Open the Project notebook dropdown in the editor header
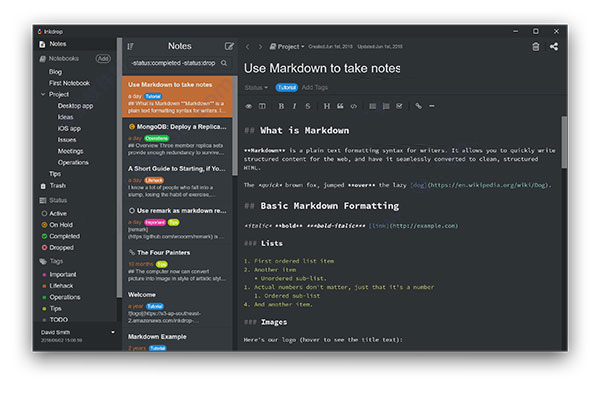This screenshot has width=600, height=400. click(x=287, y=47)
